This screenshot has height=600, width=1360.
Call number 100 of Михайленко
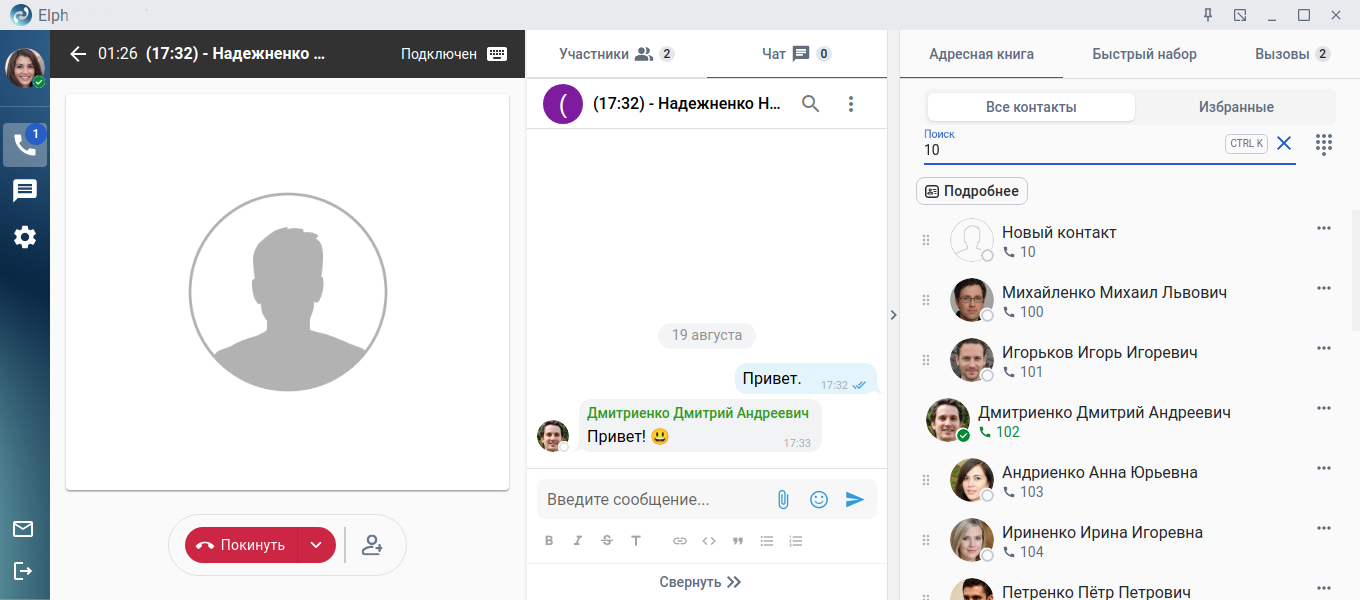(x=1023, y=312)
